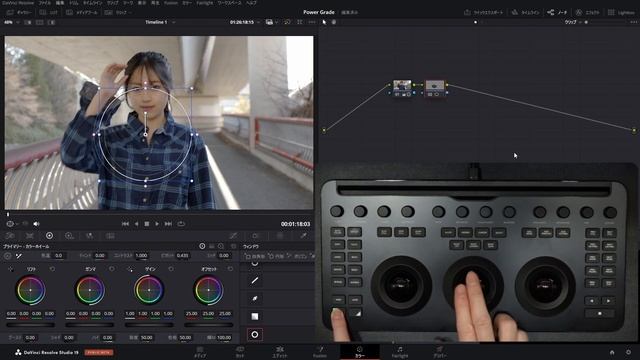Switch to the メディア page tab

pos(200,352)
